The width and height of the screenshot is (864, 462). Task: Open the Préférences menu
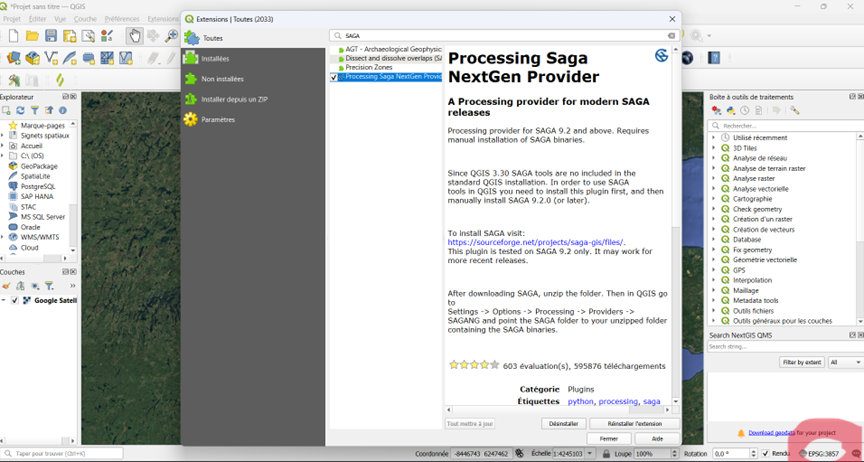tap(122, 19)
